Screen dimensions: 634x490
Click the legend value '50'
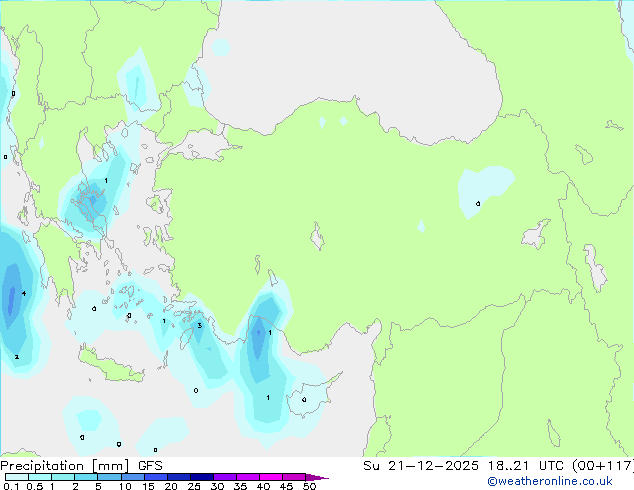pos(309,486)
